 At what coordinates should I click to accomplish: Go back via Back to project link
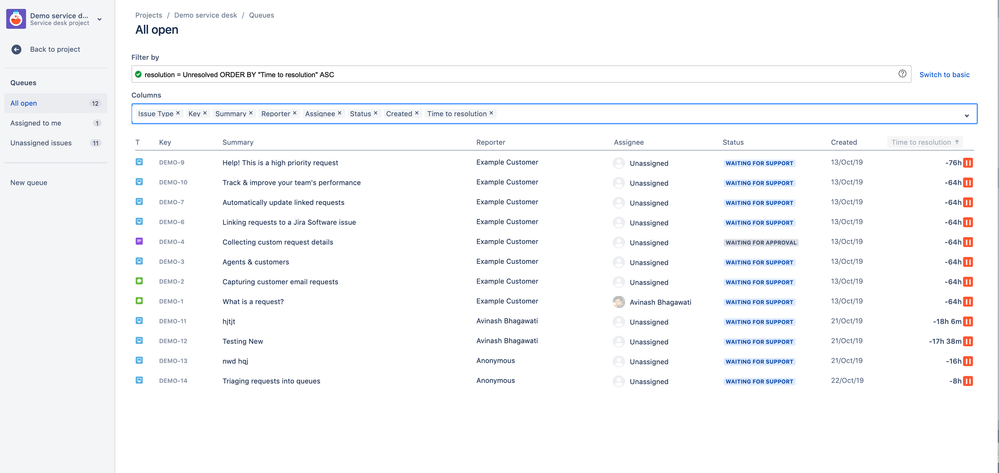click(x=55, y=49)
